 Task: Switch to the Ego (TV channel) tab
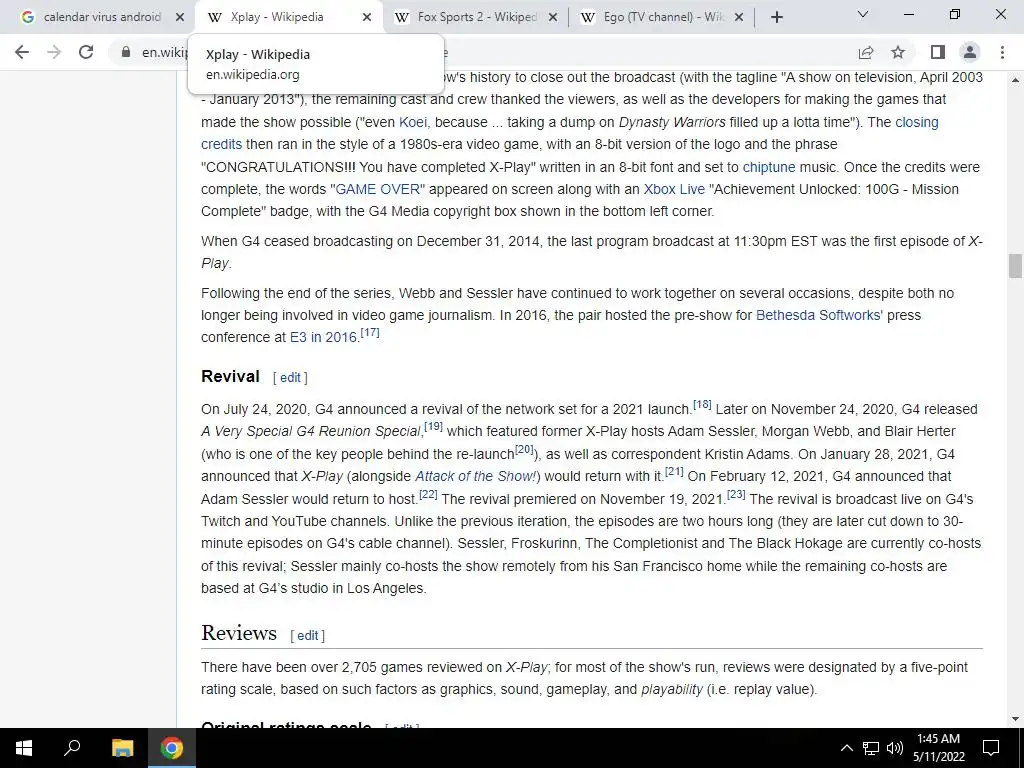point(660,17)
